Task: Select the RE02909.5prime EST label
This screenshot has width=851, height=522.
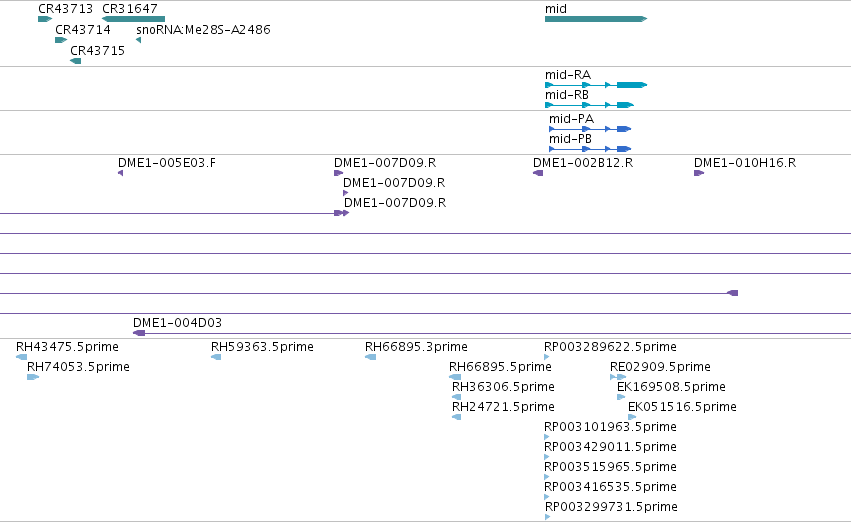Action: [661, 367]
